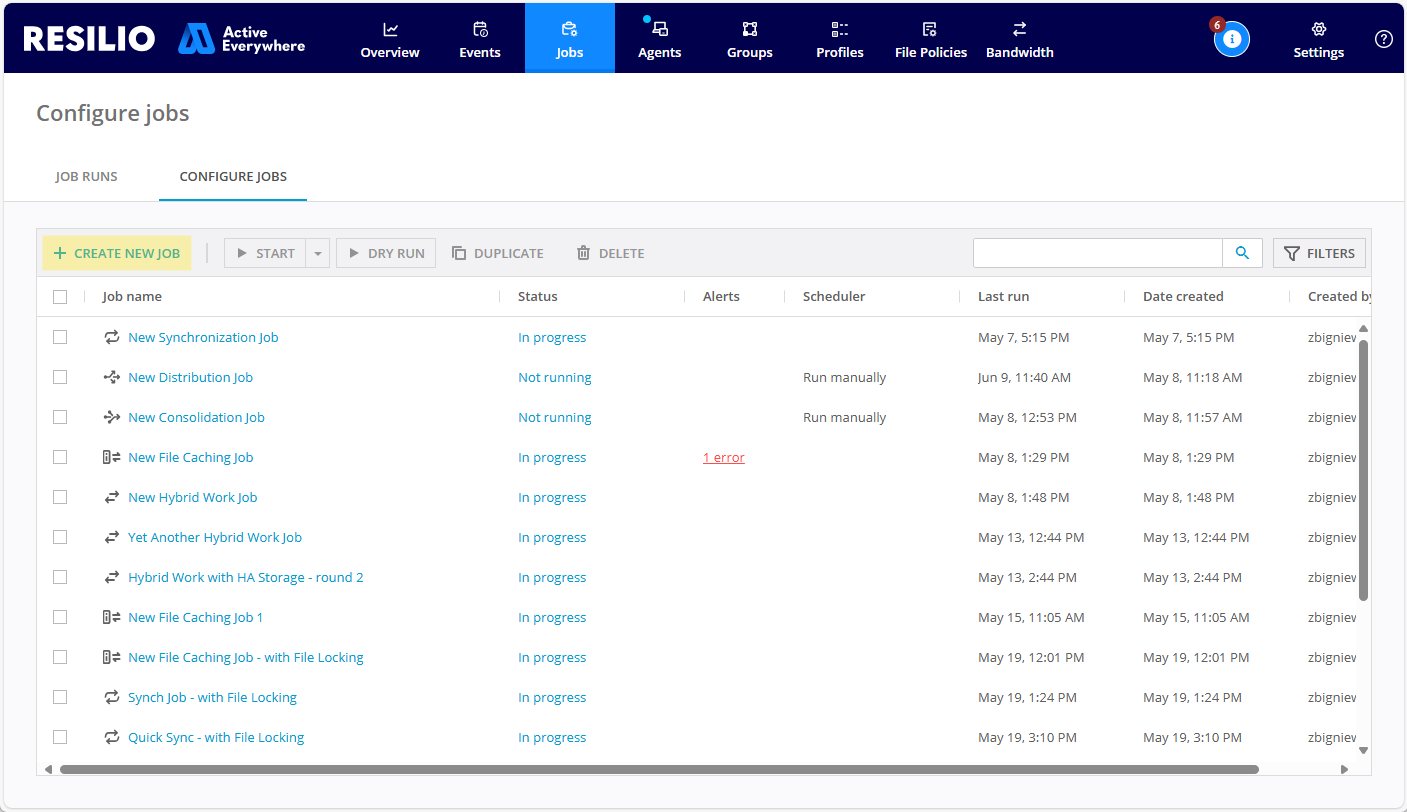Expand the Start button dropdown arrow
The width and height of the screenshot is (1407, 812).
[x=318, y=254]
